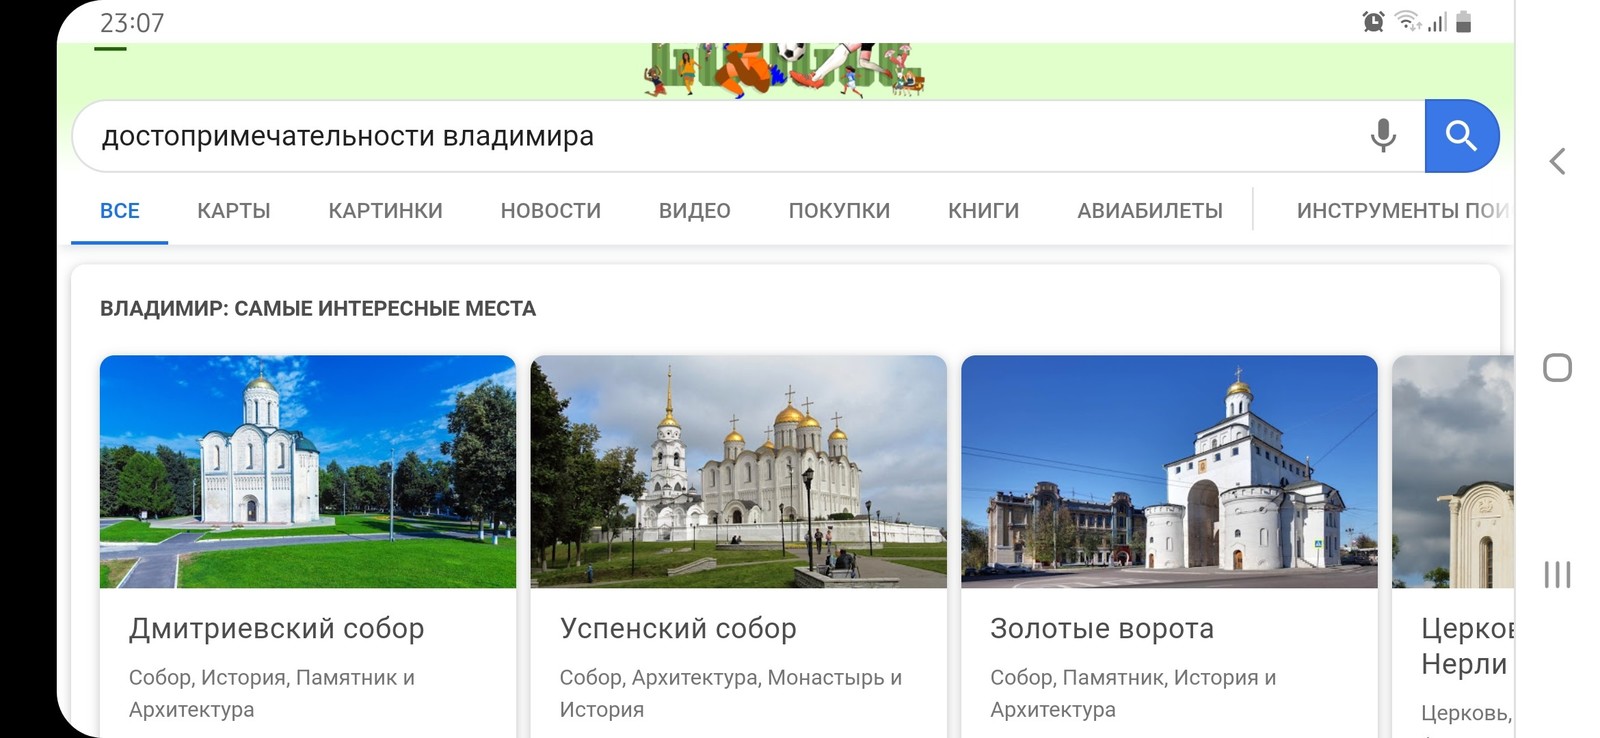Switch to the КАРТЫ tab
Viewport: 1600px width, 738px height.
pos(234,211)
